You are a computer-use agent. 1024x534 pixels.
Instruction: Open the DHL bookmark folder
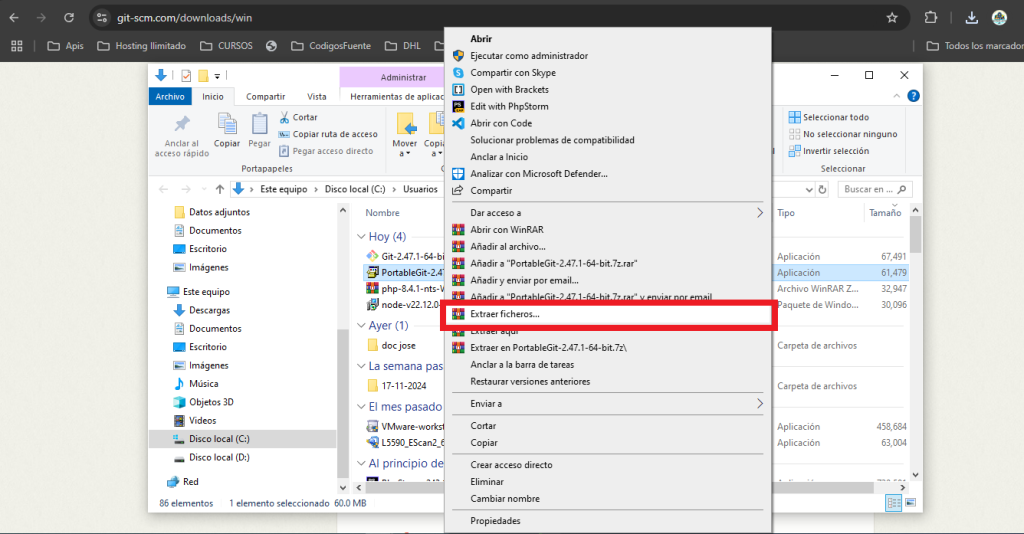pyautogui.click(x=403, y=46)
